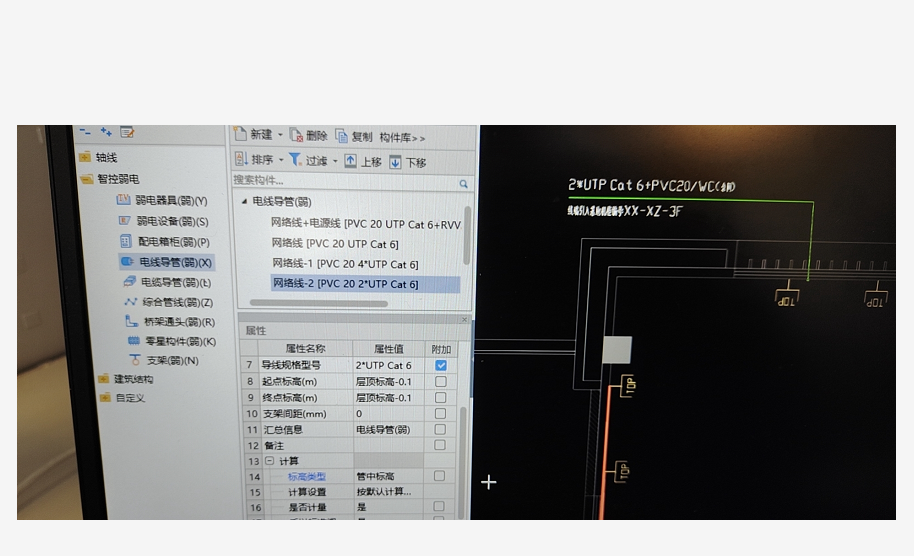
Task: Collapse the 电线导管(弱) component list group
Action: tap(244, 201)
